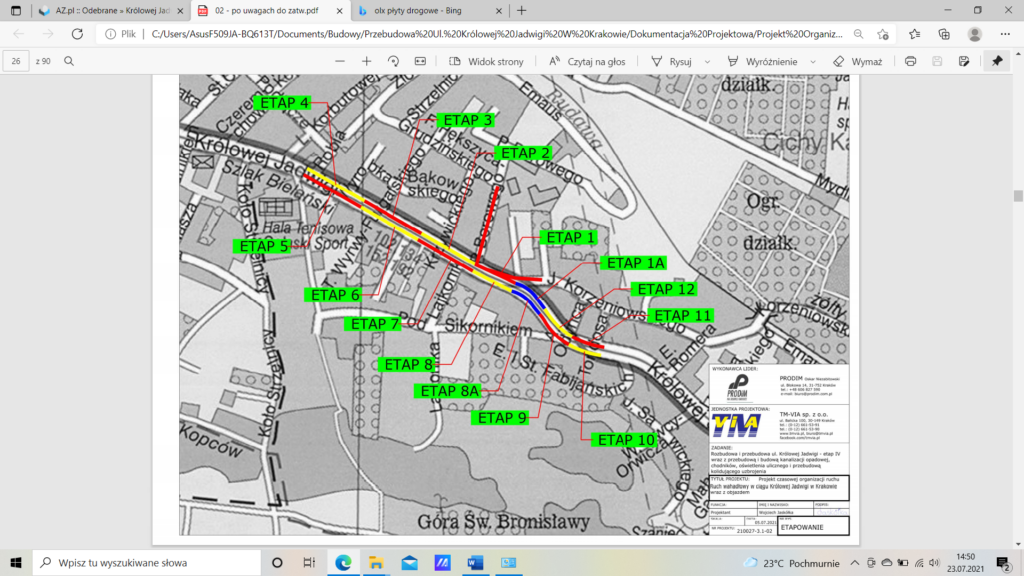Rotate the PDF page
This screenshot has width=1024, height=576.
click(x=393, y=61)
